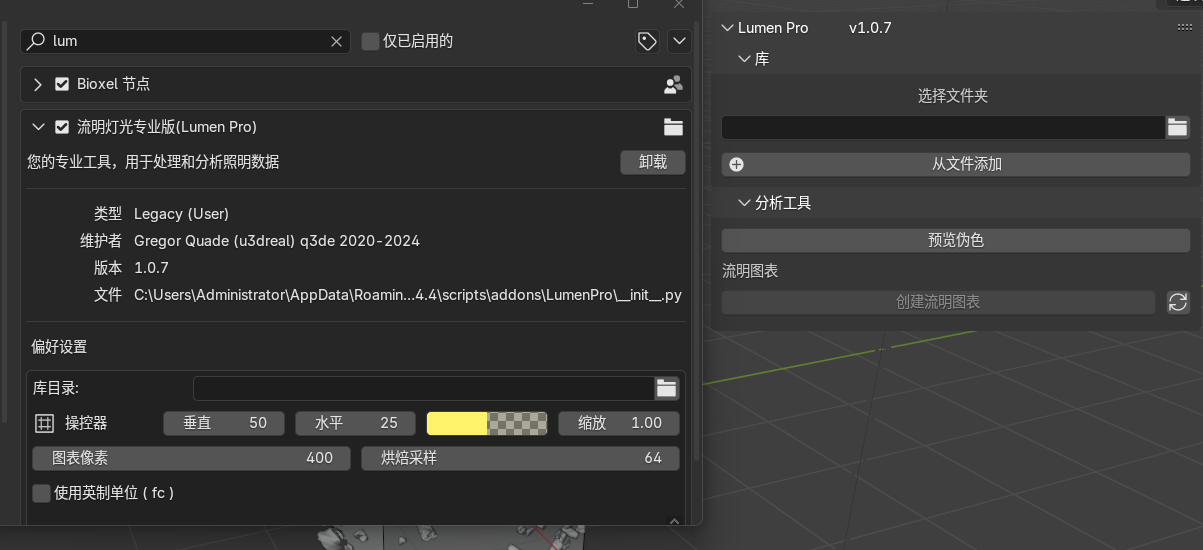Click the 卸载 uninstall button

click(x=652, y=162)
